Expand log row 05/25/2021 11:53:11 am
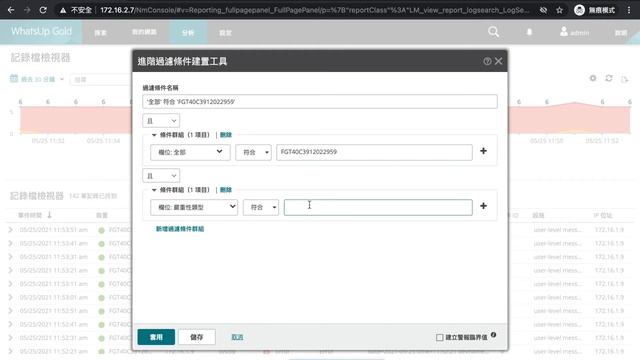The height and width of the screenshot is (360, 640). point(11,284)
